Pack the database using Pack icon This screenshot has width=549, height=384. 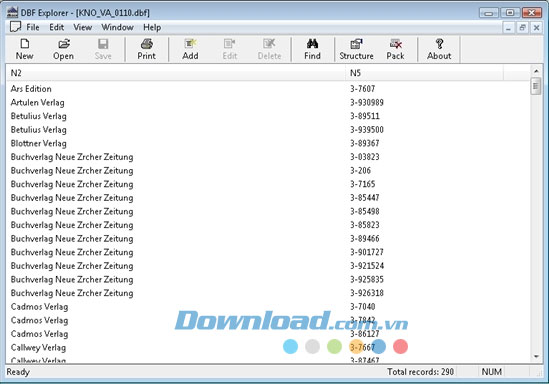pyautogui.click(x=395, y=49)
